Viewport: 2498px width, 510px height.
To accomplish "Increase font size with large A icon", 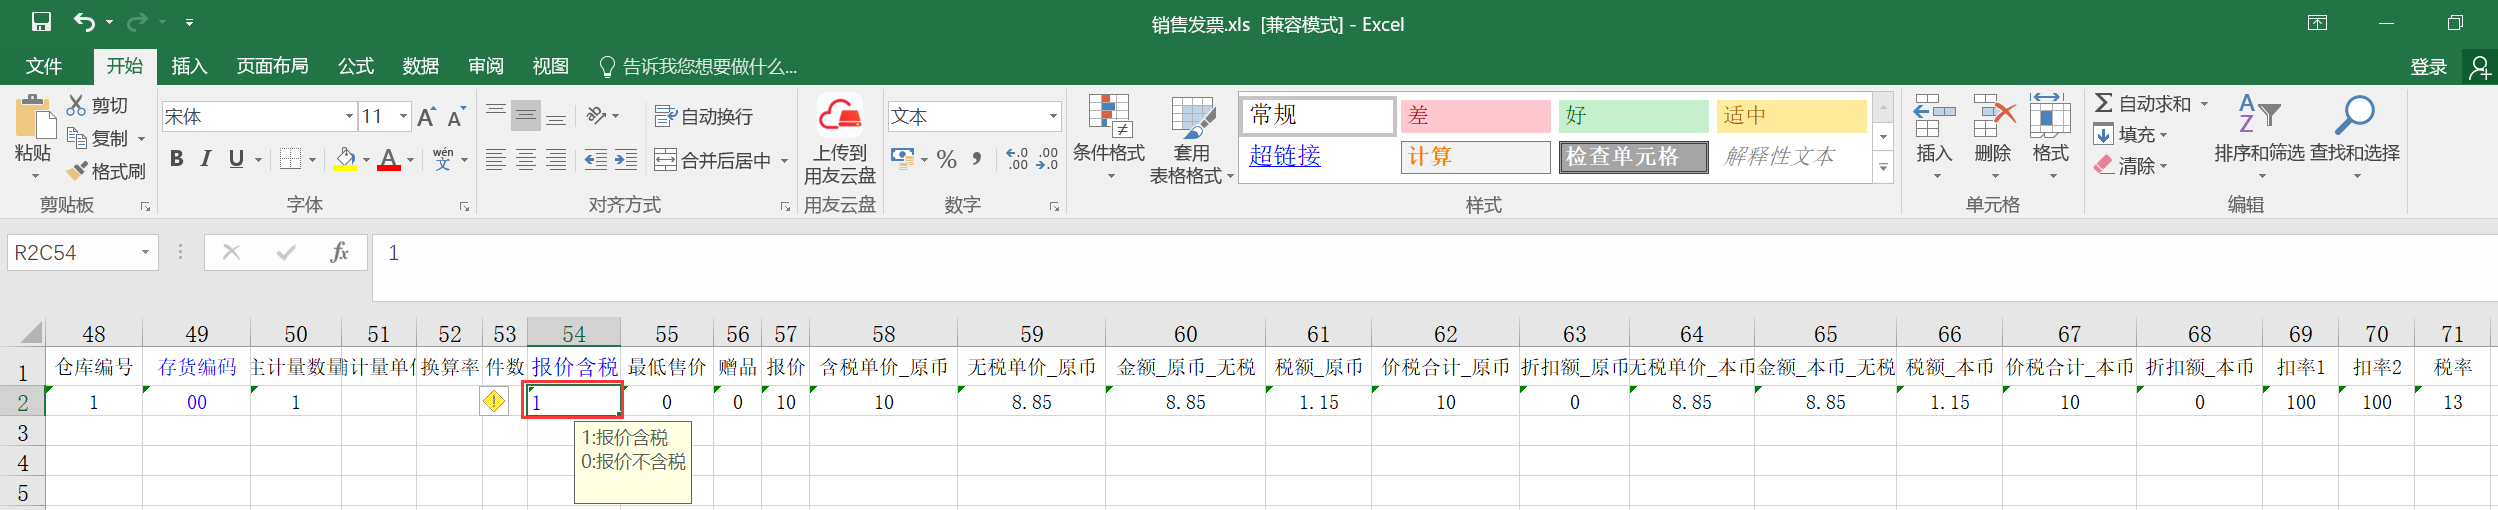I will pyautogui.click(x=426, y=117).
